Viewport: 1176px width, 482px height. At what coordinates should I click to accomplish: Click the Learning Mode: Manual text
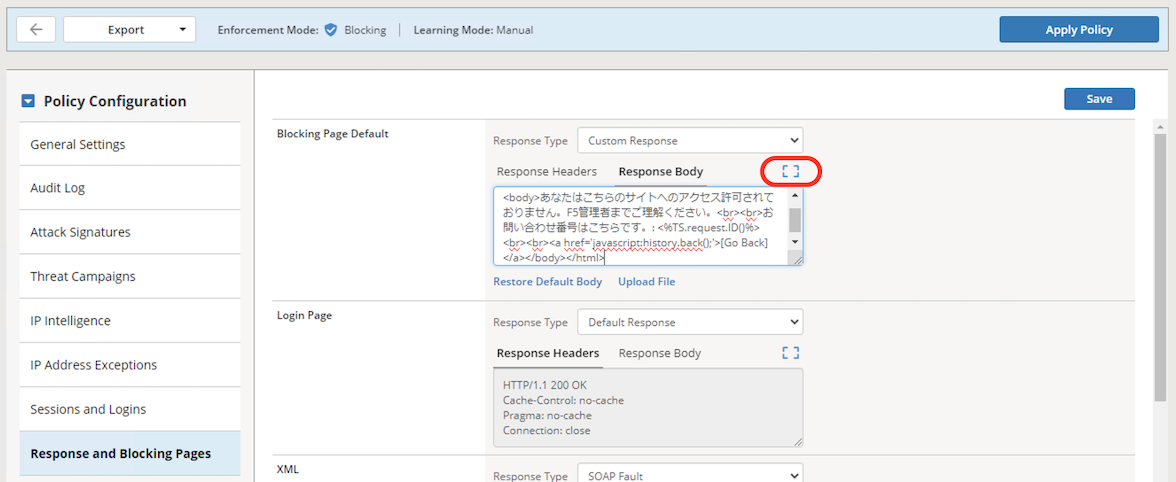(x=473, y=31)
